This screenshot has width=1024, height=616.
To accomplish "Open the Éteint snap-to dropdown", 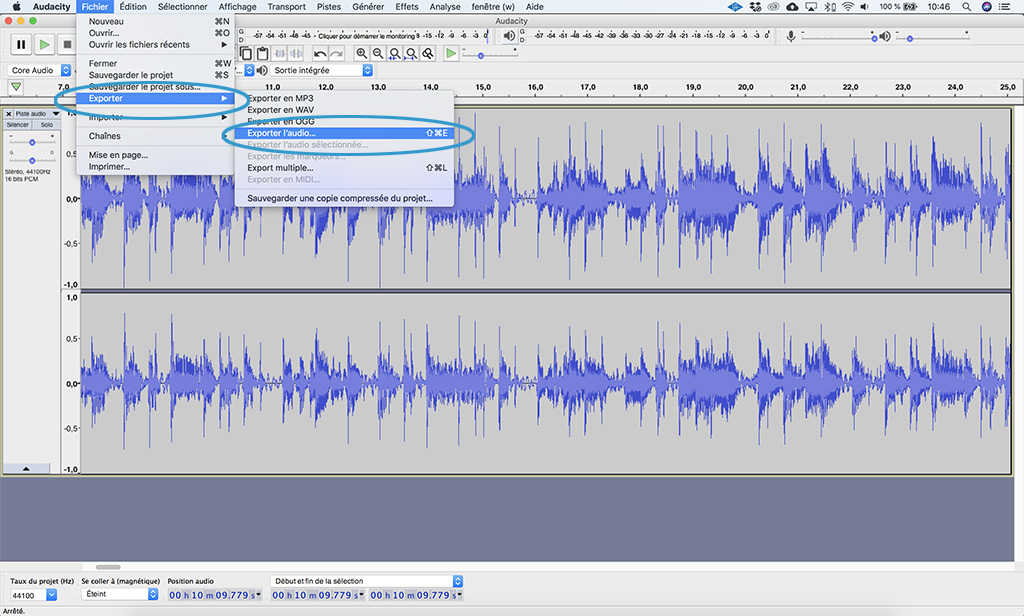I will coord(121,594).
